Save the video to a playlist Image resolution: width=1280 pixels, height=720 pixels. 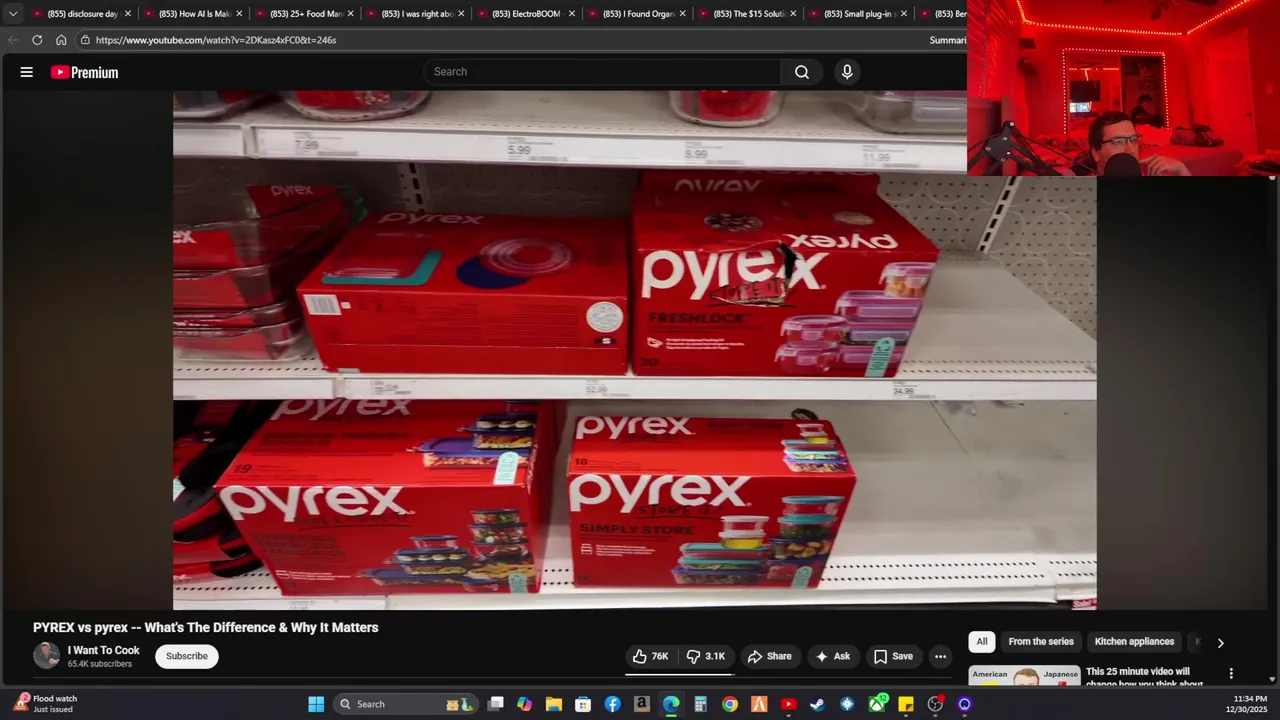(x=893, y=656)
